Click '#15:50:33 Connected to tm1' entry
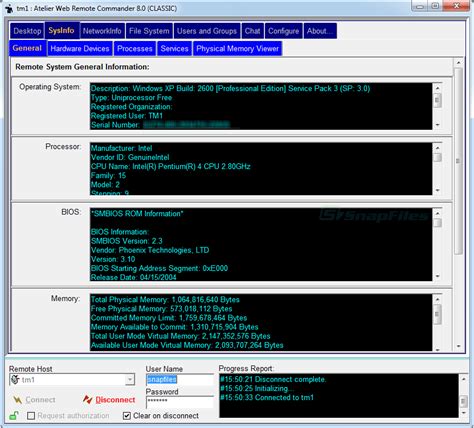This screenshot has width=474, height=428. click(x=267, y=397)
